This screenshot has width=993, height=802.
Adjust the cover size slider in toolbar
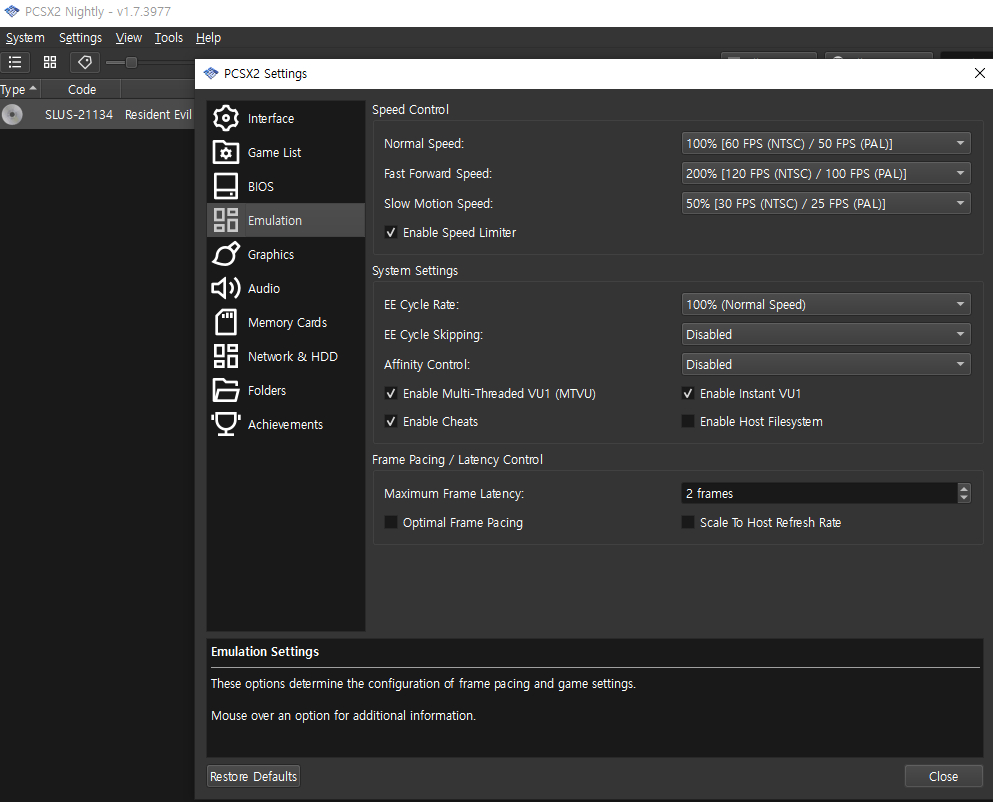tap(131, 62)
